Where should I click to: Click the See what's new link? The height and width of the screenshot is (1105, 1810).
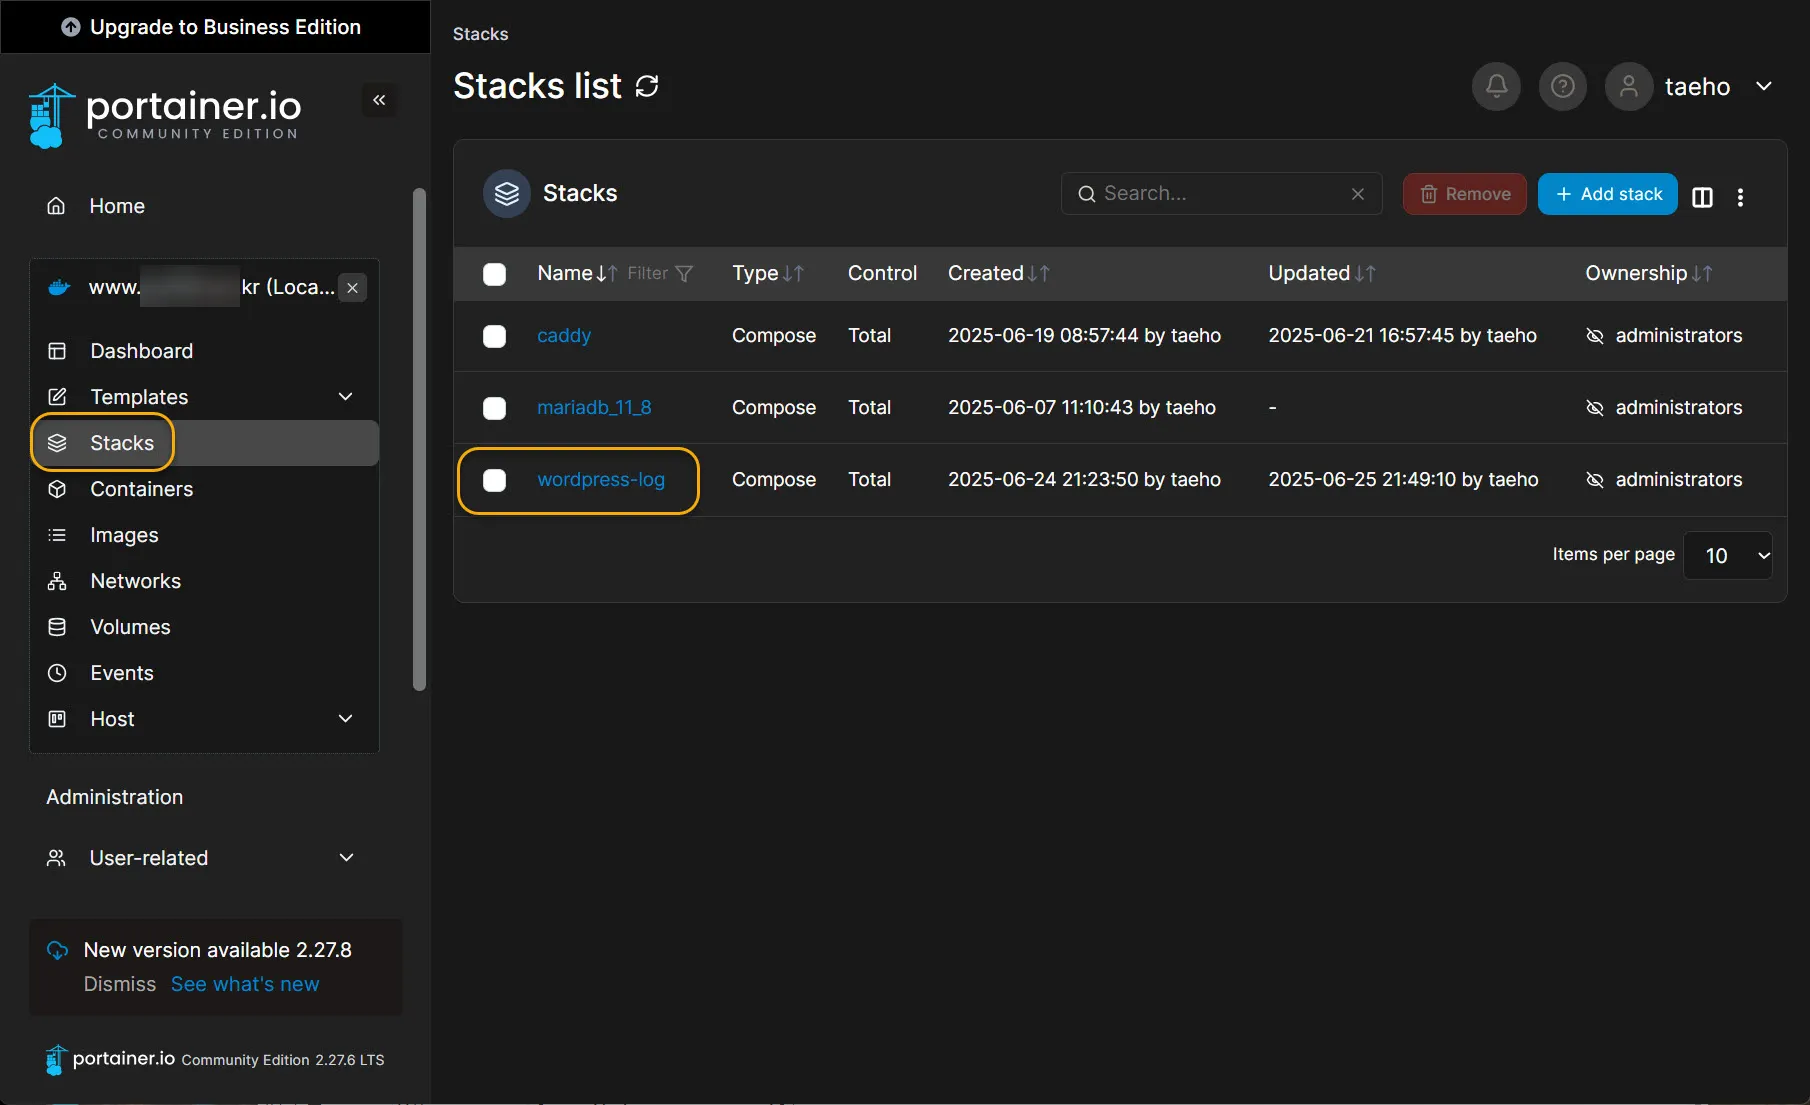[245, 983]
